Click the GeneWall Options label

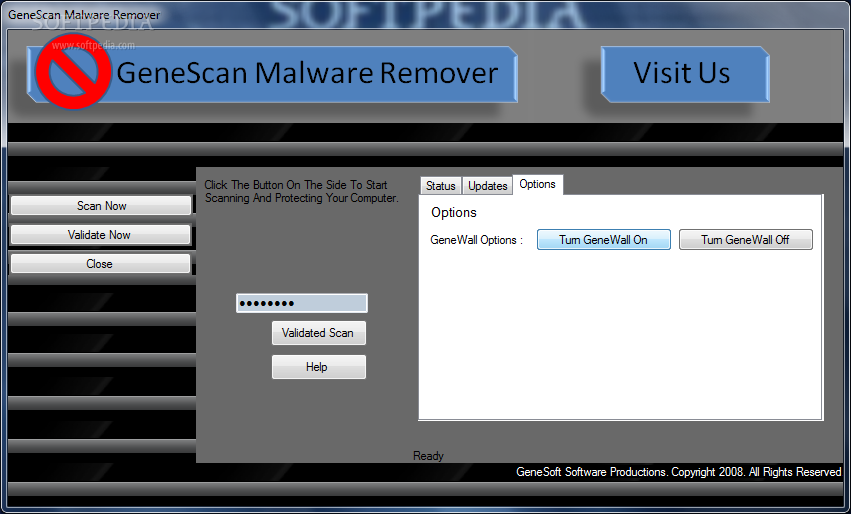coord(477,240)
